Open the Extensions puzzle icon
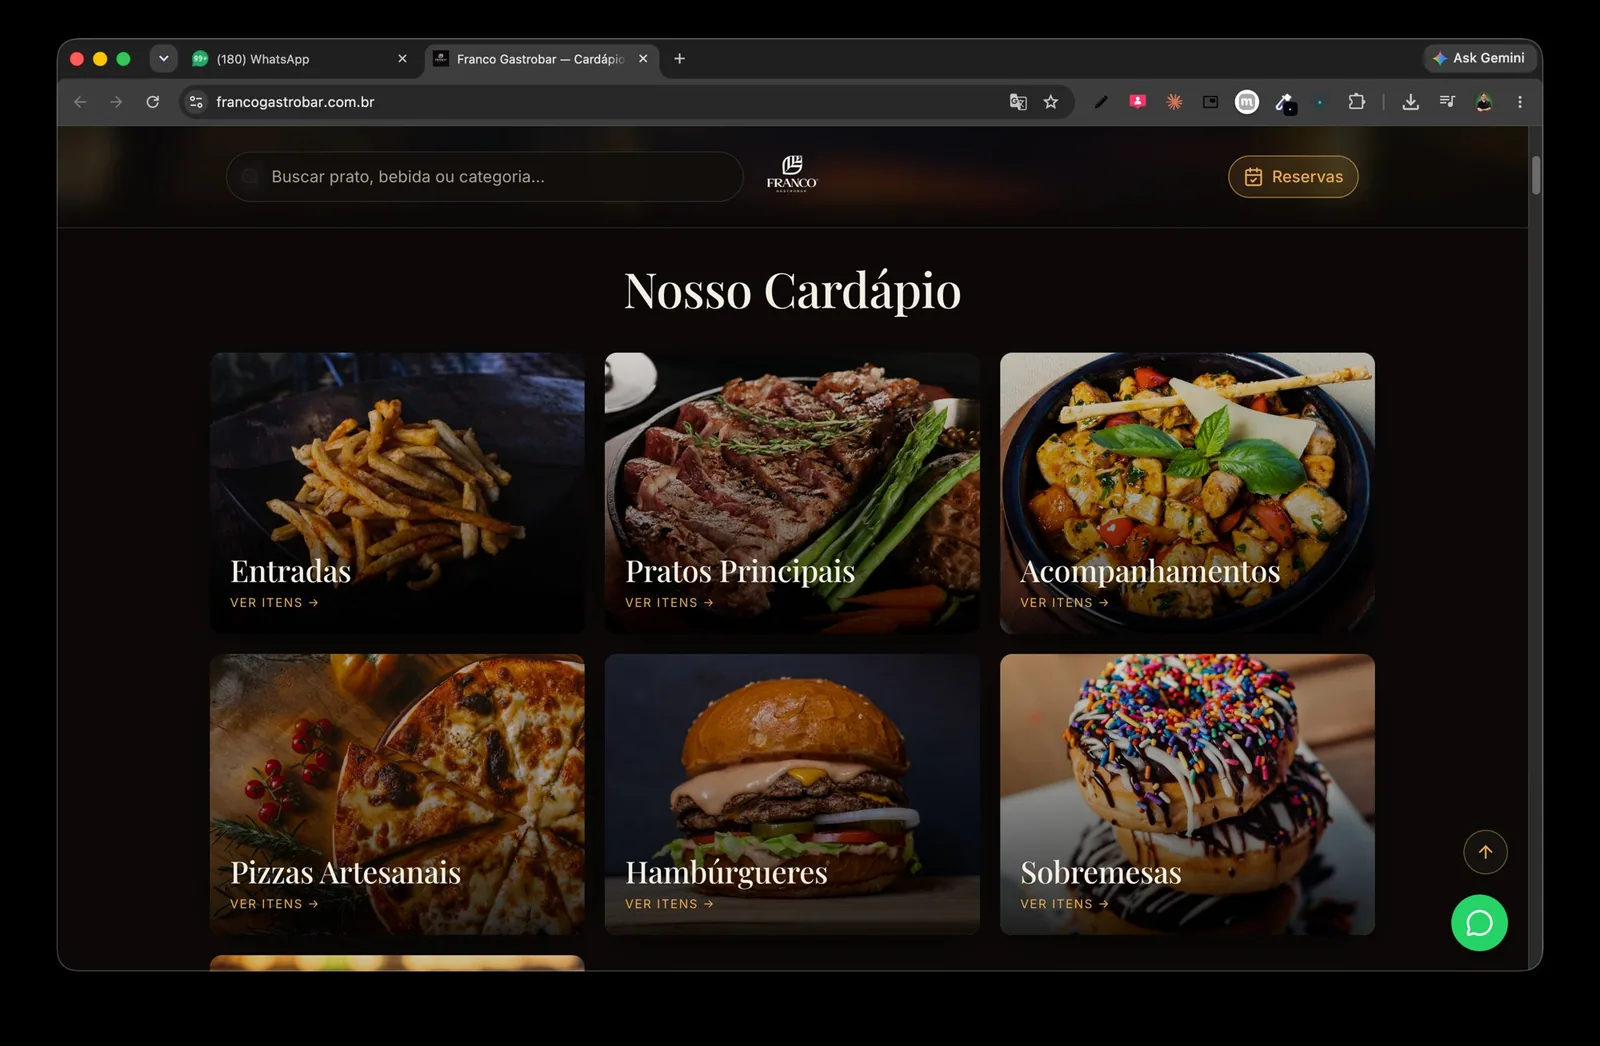1600x1046 pixels. point(1357,102)
